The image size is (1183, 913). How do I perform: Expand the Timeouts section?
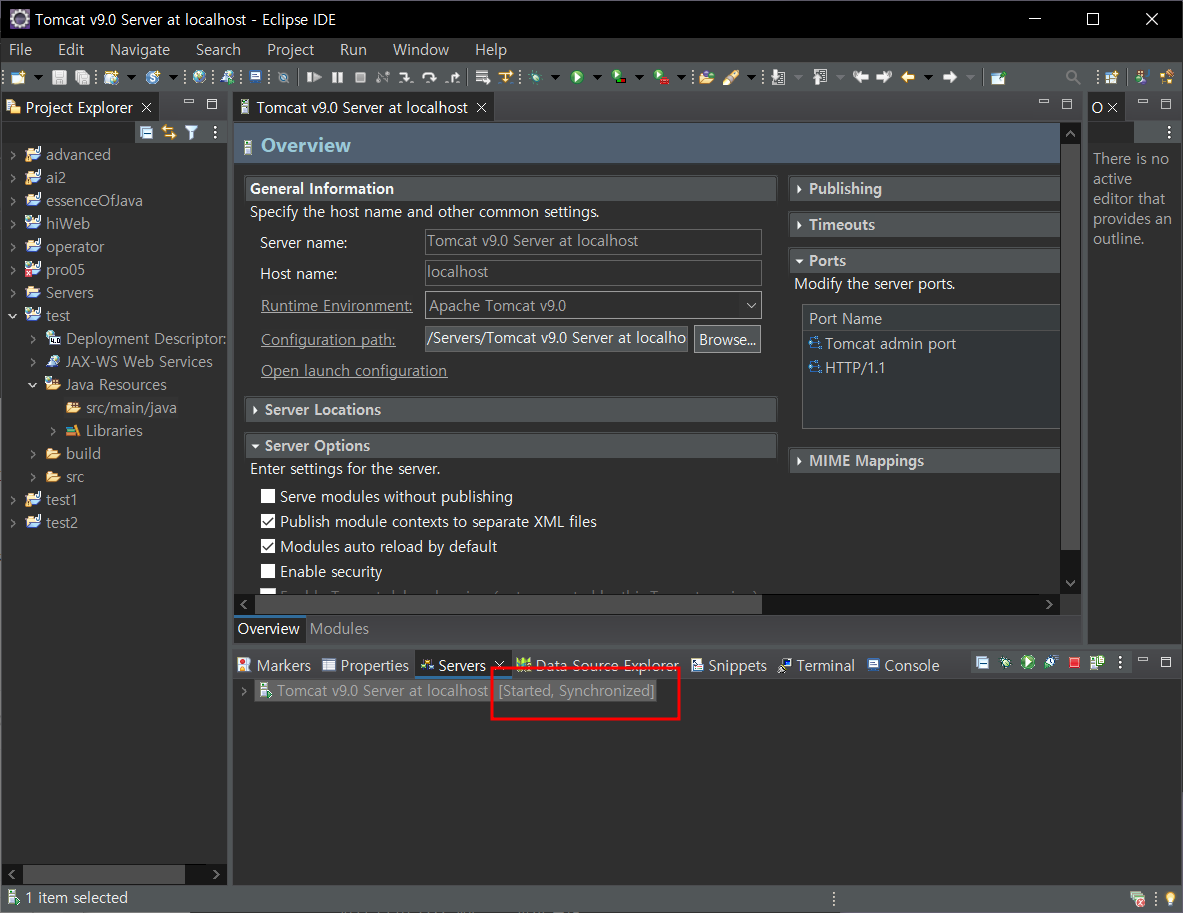click(799, 225)
